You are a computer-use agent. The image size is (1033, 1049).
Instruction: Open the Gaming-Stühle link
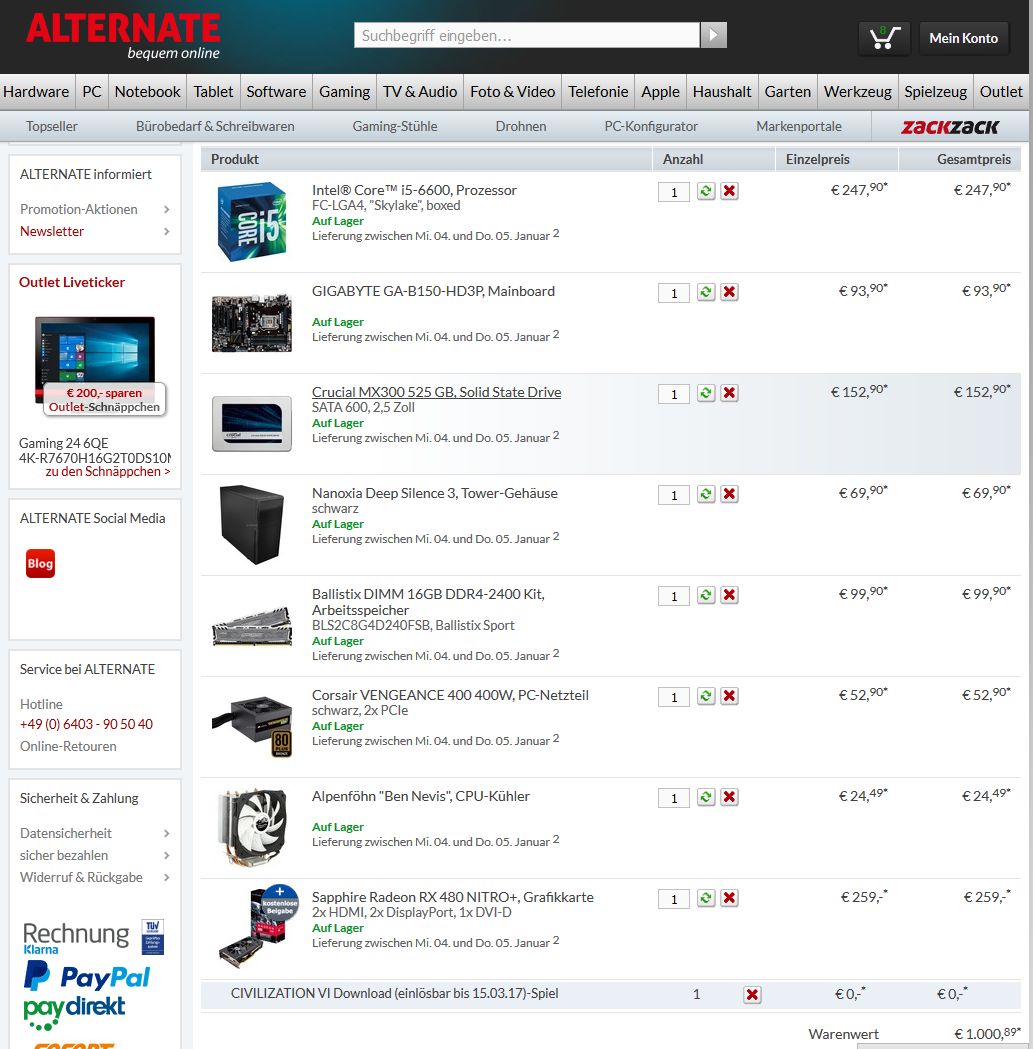point(395,126)
